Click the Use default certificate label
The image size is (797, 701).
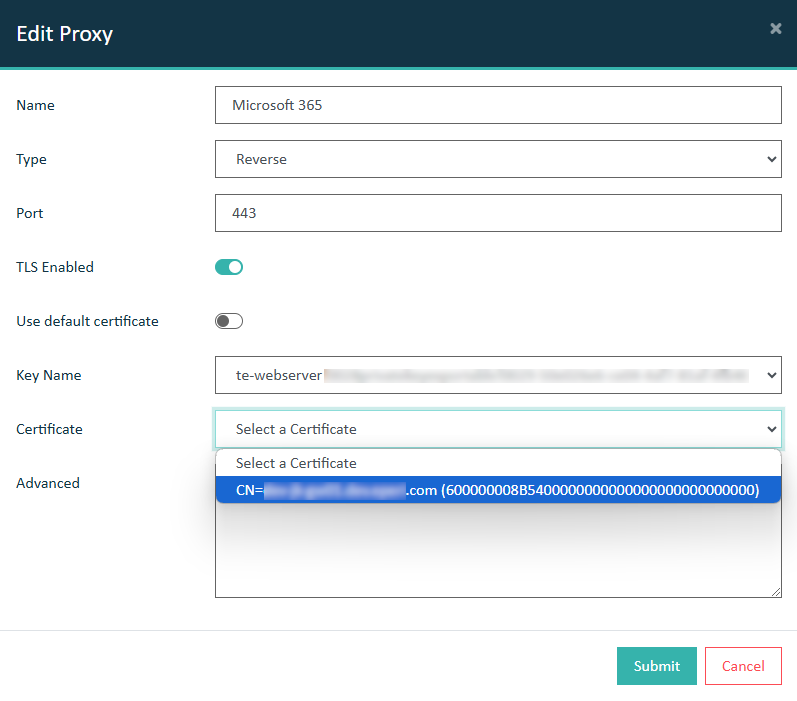[x=87, y=321]
